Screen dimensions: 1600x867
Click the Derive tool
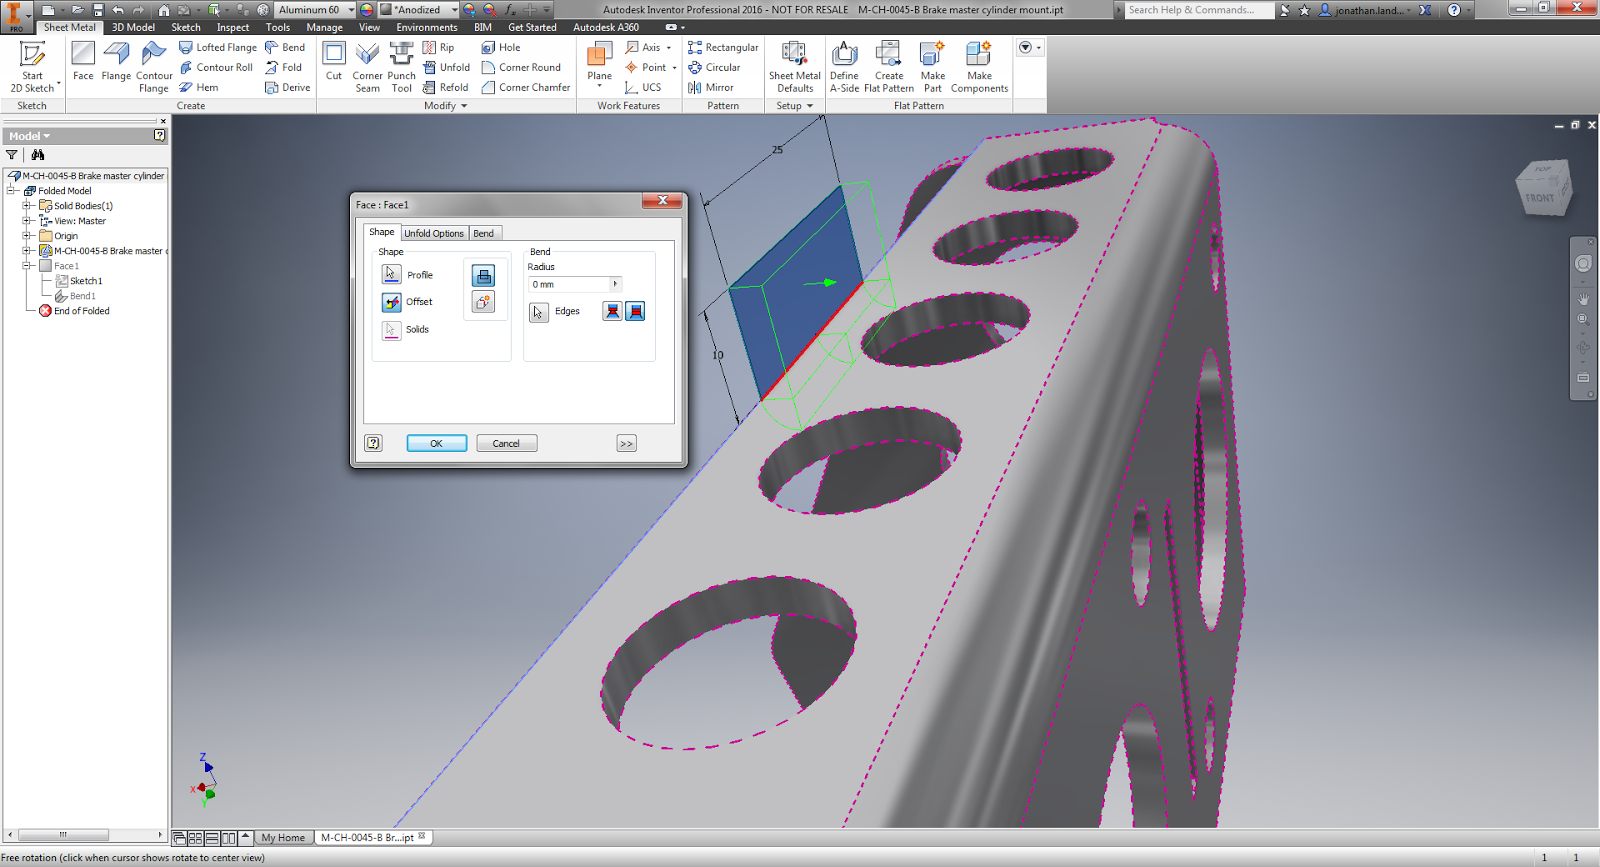pyautogui.click(x=287, y=87)
